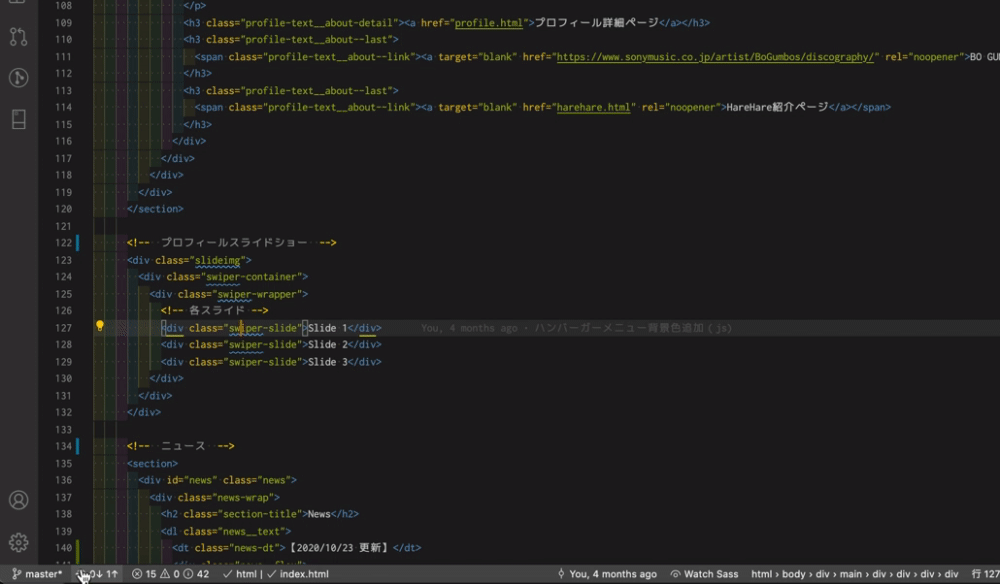Click the news__text dl tag on line 139
The image size is (1000, 584).
click(x=226, y=531)
